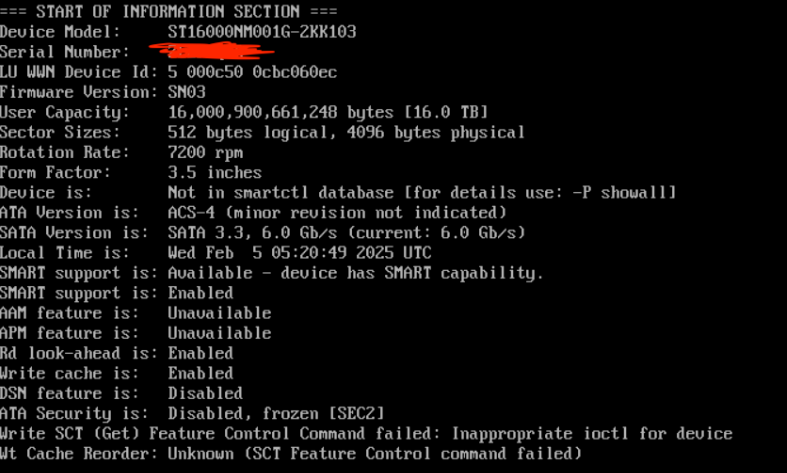Click the AAM feature Unavailable value

pyautogui.click(x=219, y=313)
